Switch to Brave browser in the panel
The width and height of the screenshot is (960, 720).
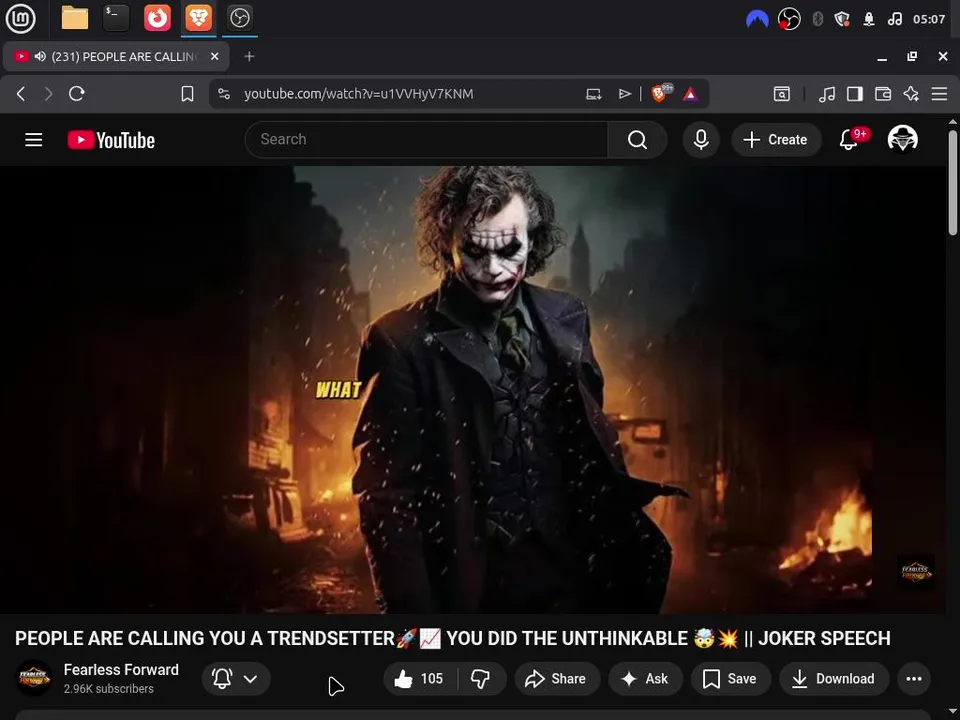pos(198,18)
